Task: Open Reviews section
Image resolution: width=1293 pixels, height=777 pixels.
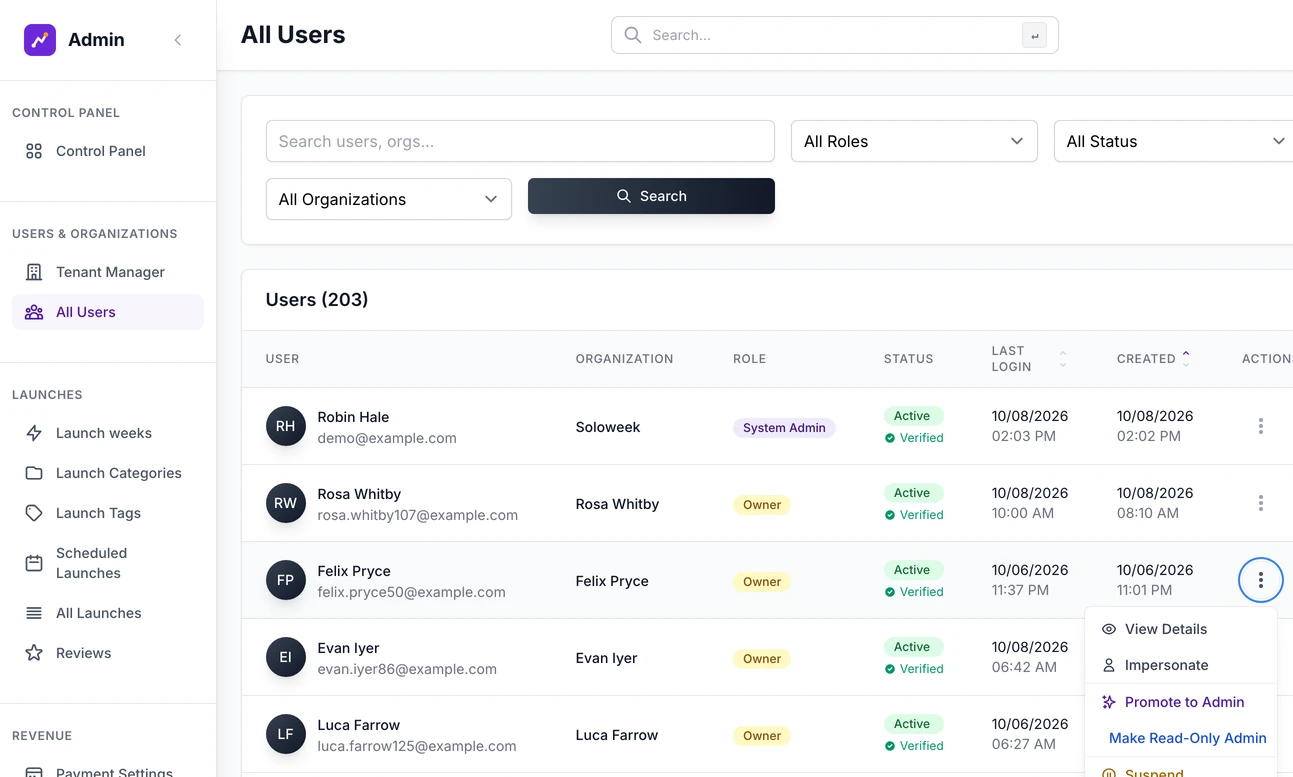Action: coord(108,653)
